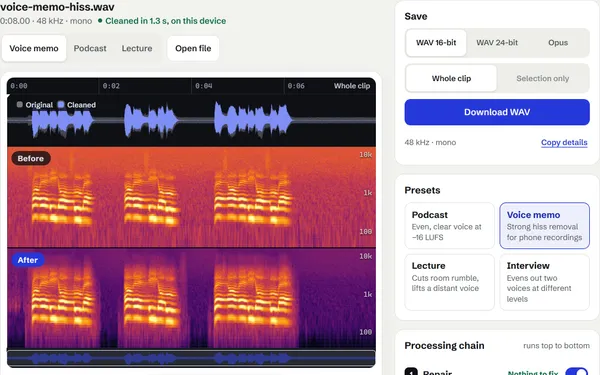
Task: Click the 0:06 timeline marker
Action: pos(296,86)
